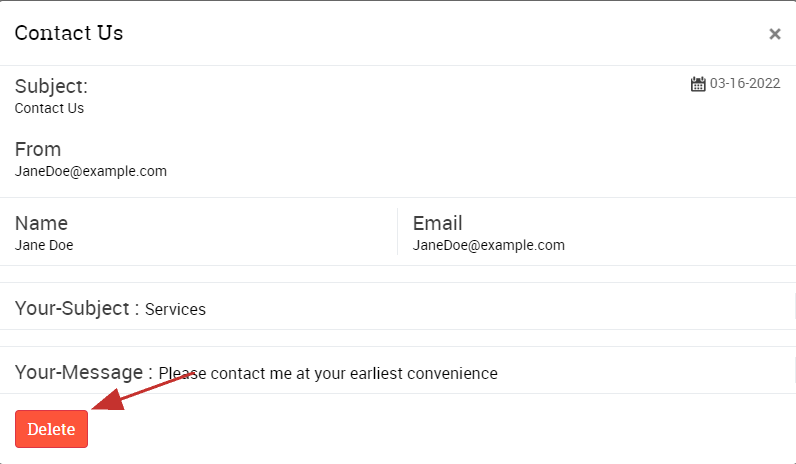Click the Contact Us dialog title
This screenshot has width=796, height=464.
(69, 33)
